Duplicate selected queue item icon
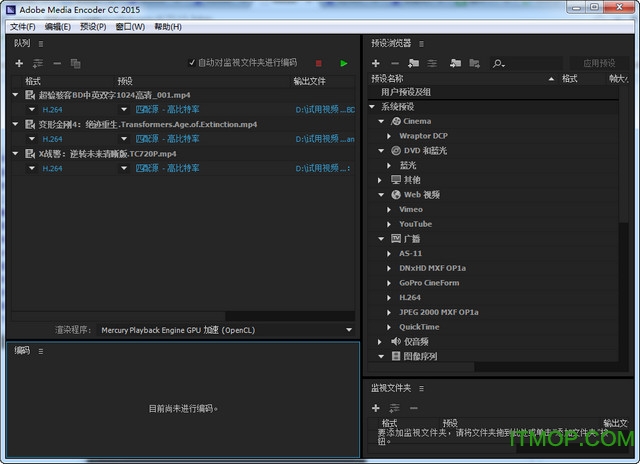This screenshot has height=464, width=640. 76,64
